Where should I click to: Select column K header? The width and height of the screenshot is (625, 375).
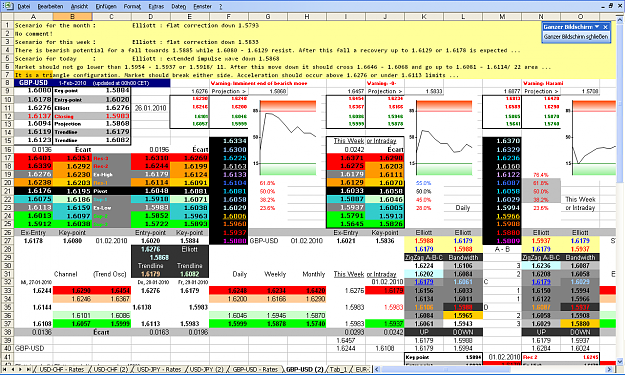coord(424,16)
